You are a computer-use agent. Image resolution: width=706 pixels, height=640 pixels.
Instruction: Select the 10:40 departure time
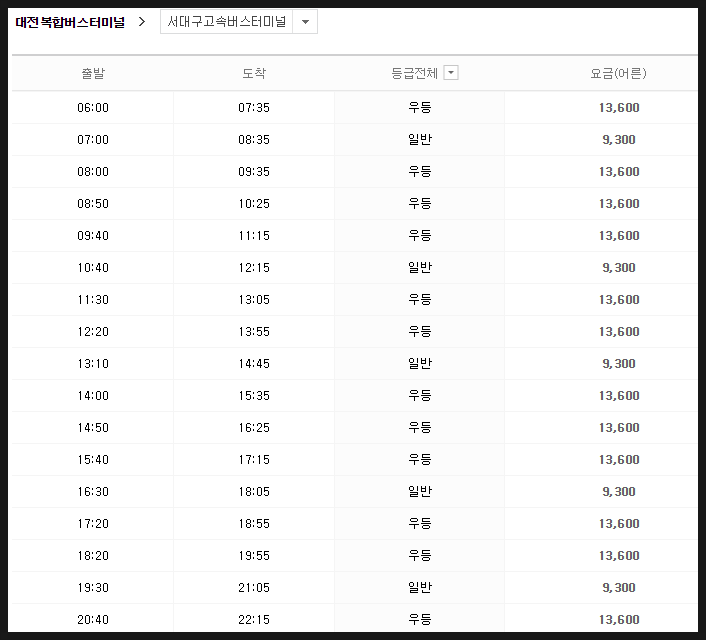[93, 268]
